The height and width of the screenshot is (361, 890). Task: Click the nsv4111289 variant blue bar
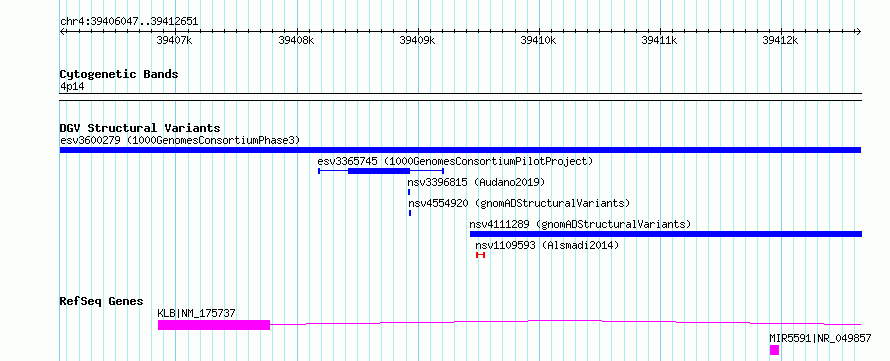666,234
